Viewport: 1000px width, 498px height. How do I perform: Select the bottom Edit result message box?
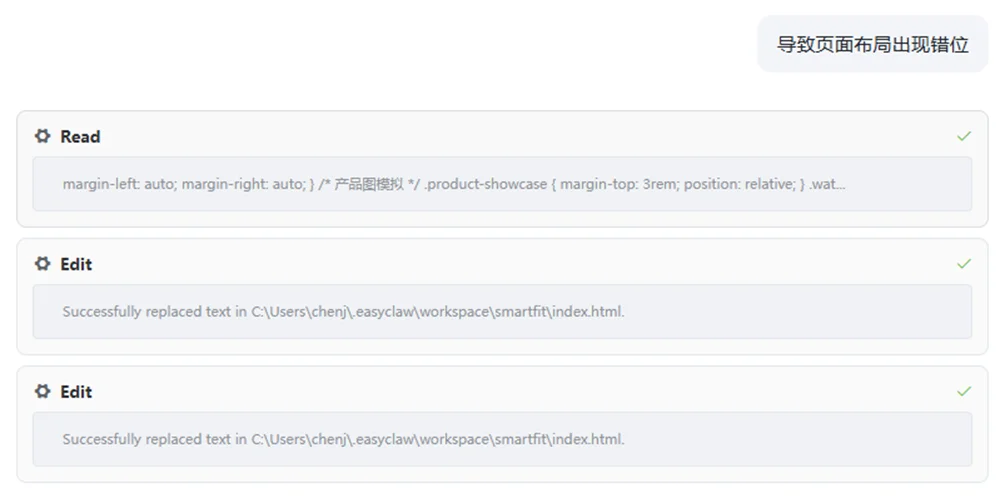point(501,440)
